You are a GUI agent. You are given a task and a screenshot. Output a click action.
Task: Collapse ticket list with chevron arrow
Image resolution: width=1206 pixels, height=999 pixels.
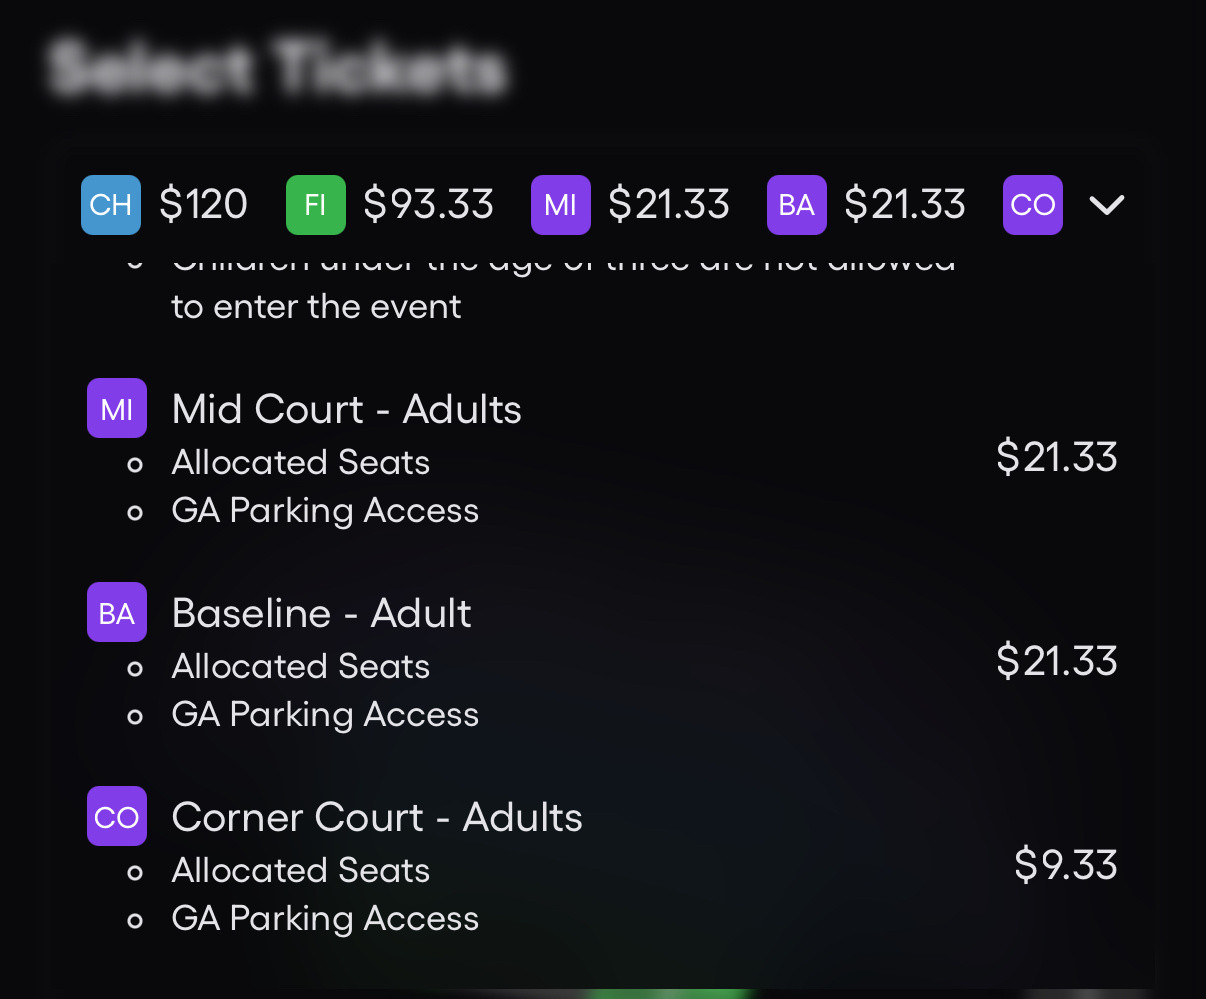1107,205
